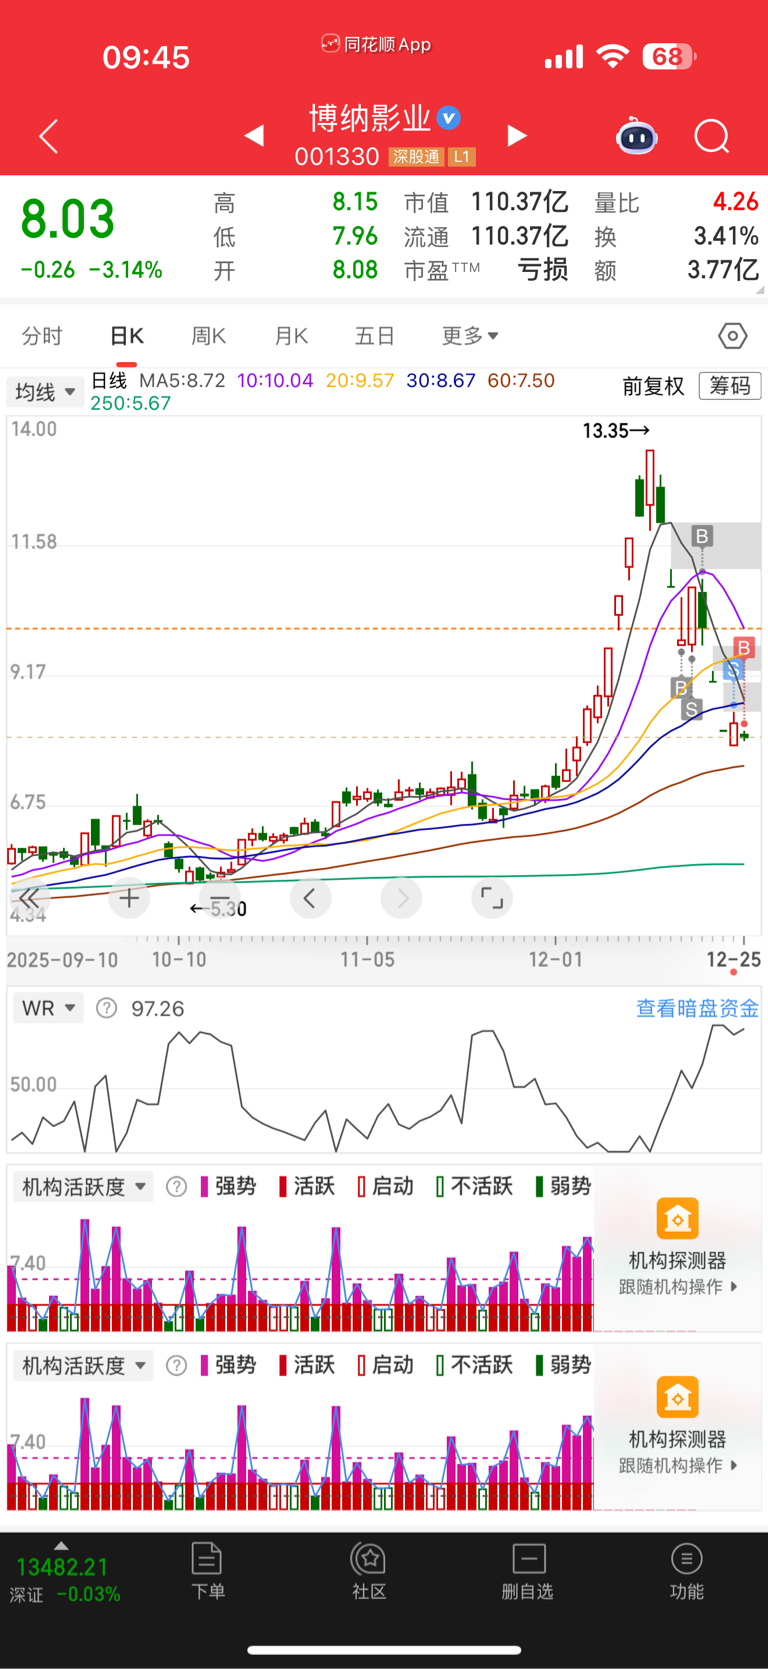Tap second 机构探测器 orange house icon
Screen dimensions: 768x1669
click(x=677, y=1397)
